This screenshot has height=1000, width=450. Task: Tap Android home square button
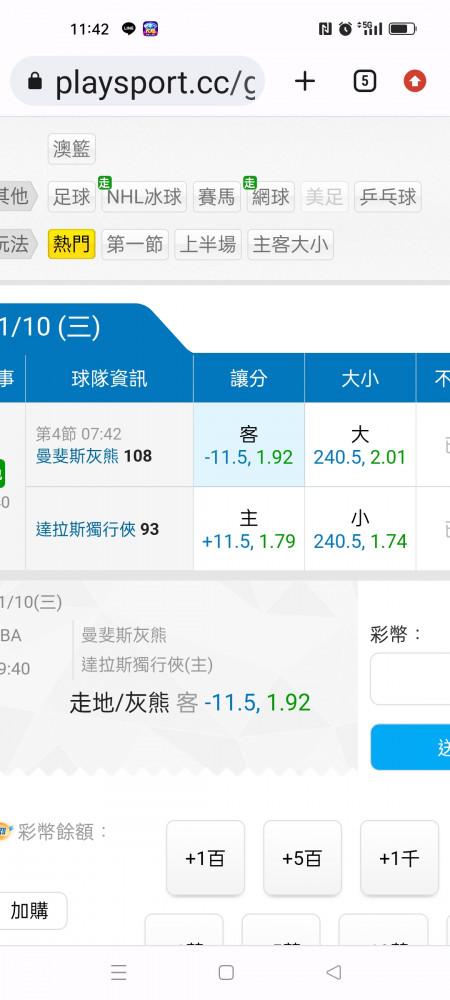coord(226,972)
